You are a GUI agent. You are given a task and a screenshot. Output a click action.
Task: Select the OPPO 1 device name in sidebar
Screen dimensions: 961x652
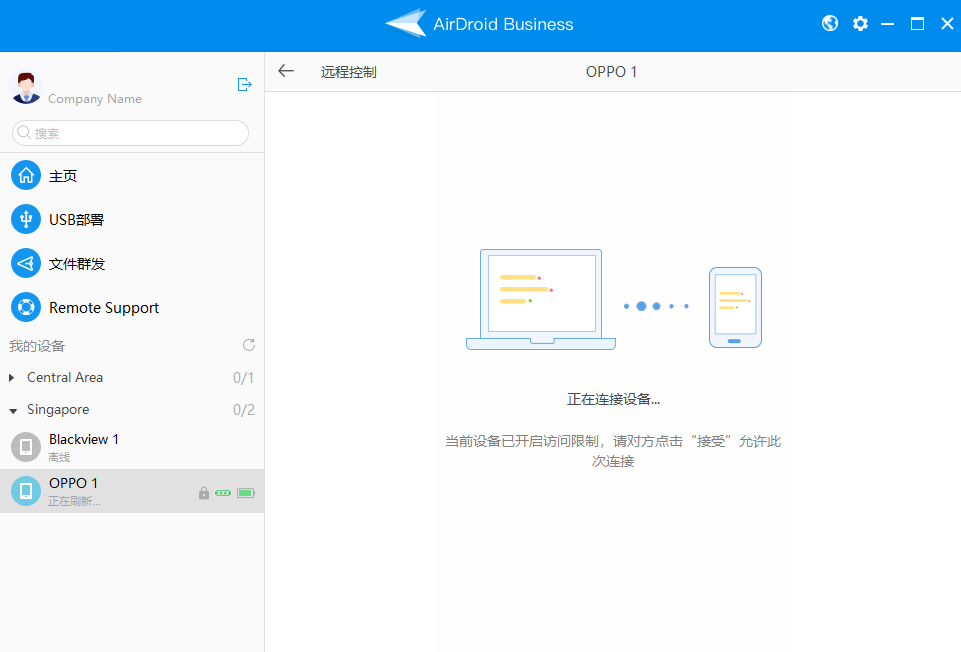(73, 483)
